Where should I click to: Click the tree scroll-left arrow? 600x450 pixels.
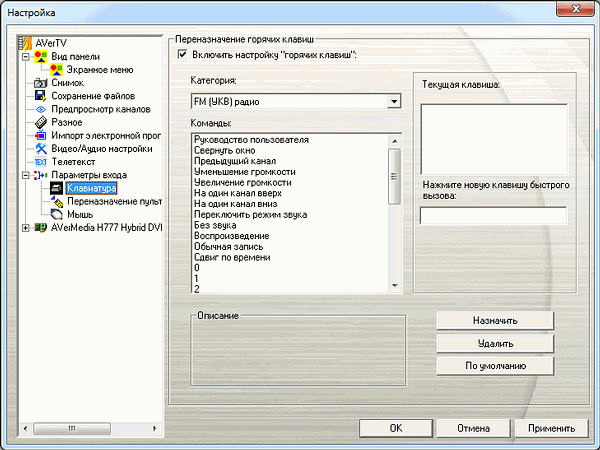click(25, 428)
